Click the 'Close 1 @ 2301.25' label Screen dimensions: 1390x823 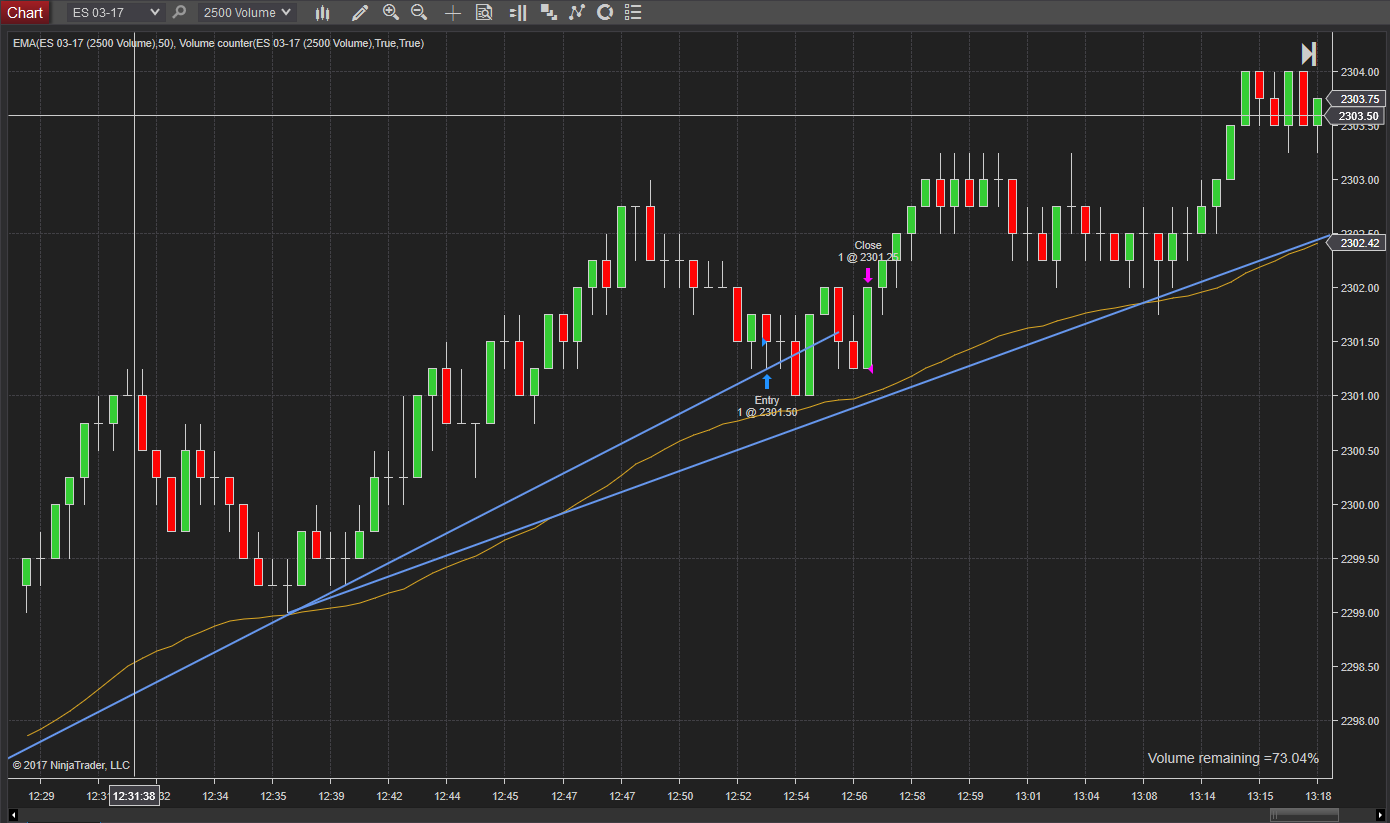tap(868, 251)
